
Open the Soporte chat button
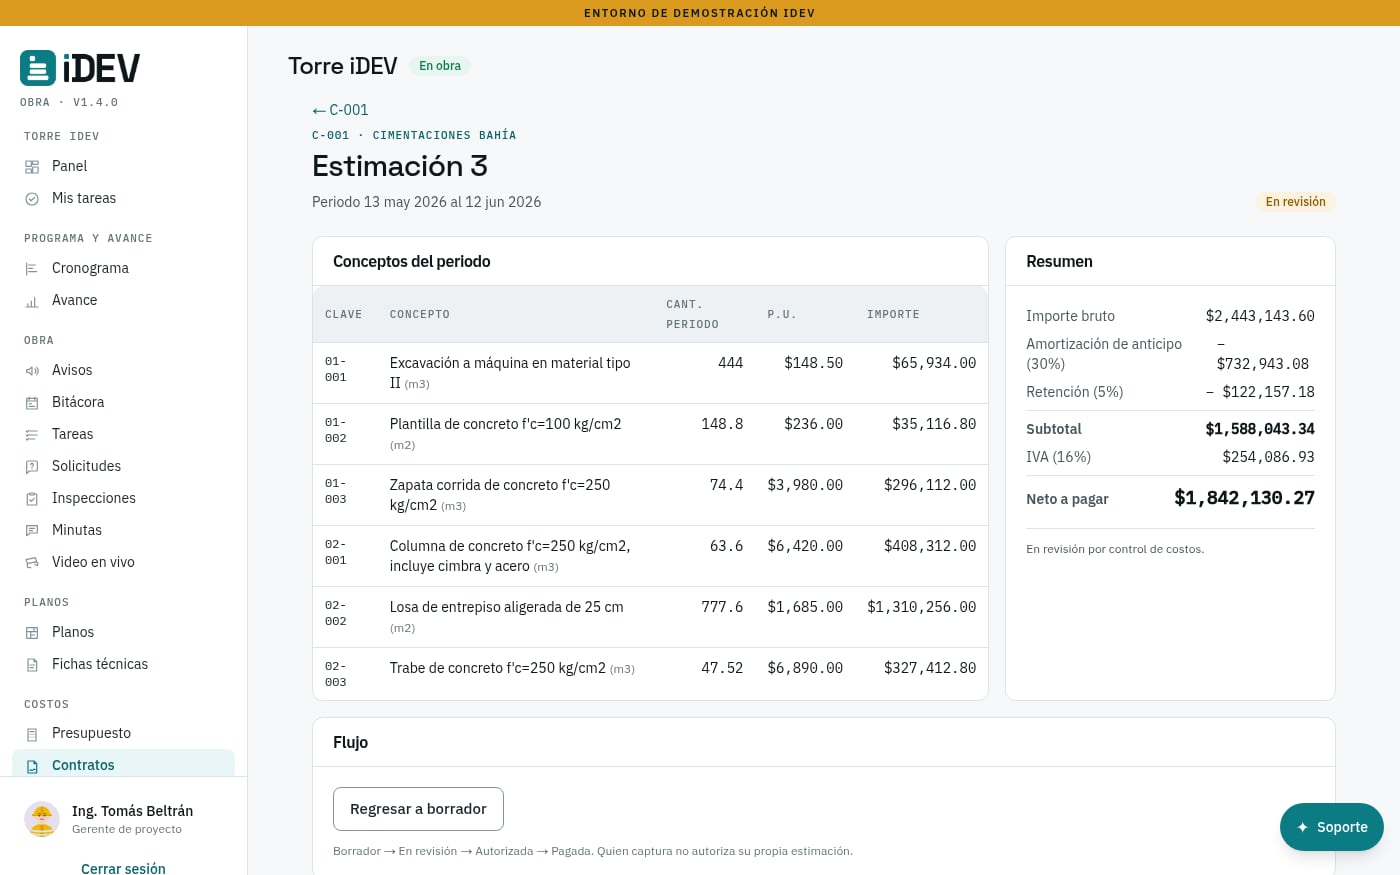point(1331,827)
